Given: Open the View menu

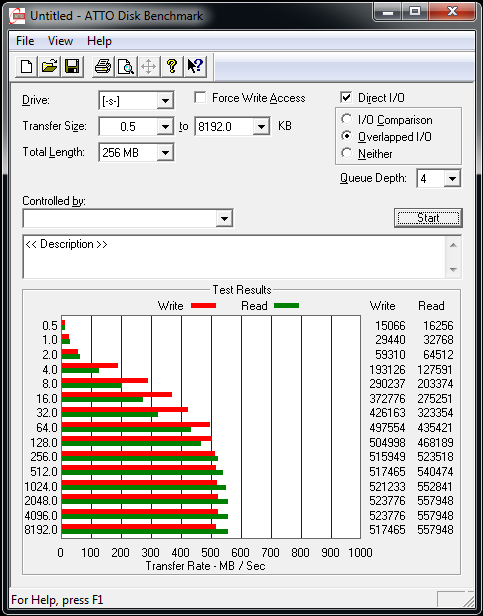Looking at the screenshot, I should tap(60, 41).
